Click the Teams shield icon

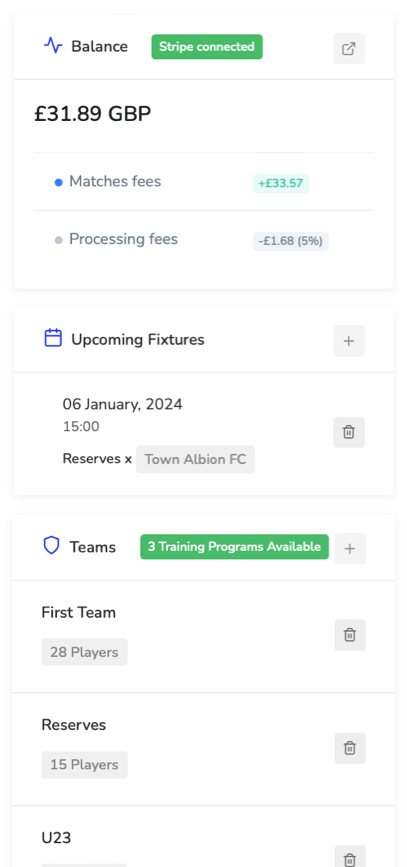point(51,546)
